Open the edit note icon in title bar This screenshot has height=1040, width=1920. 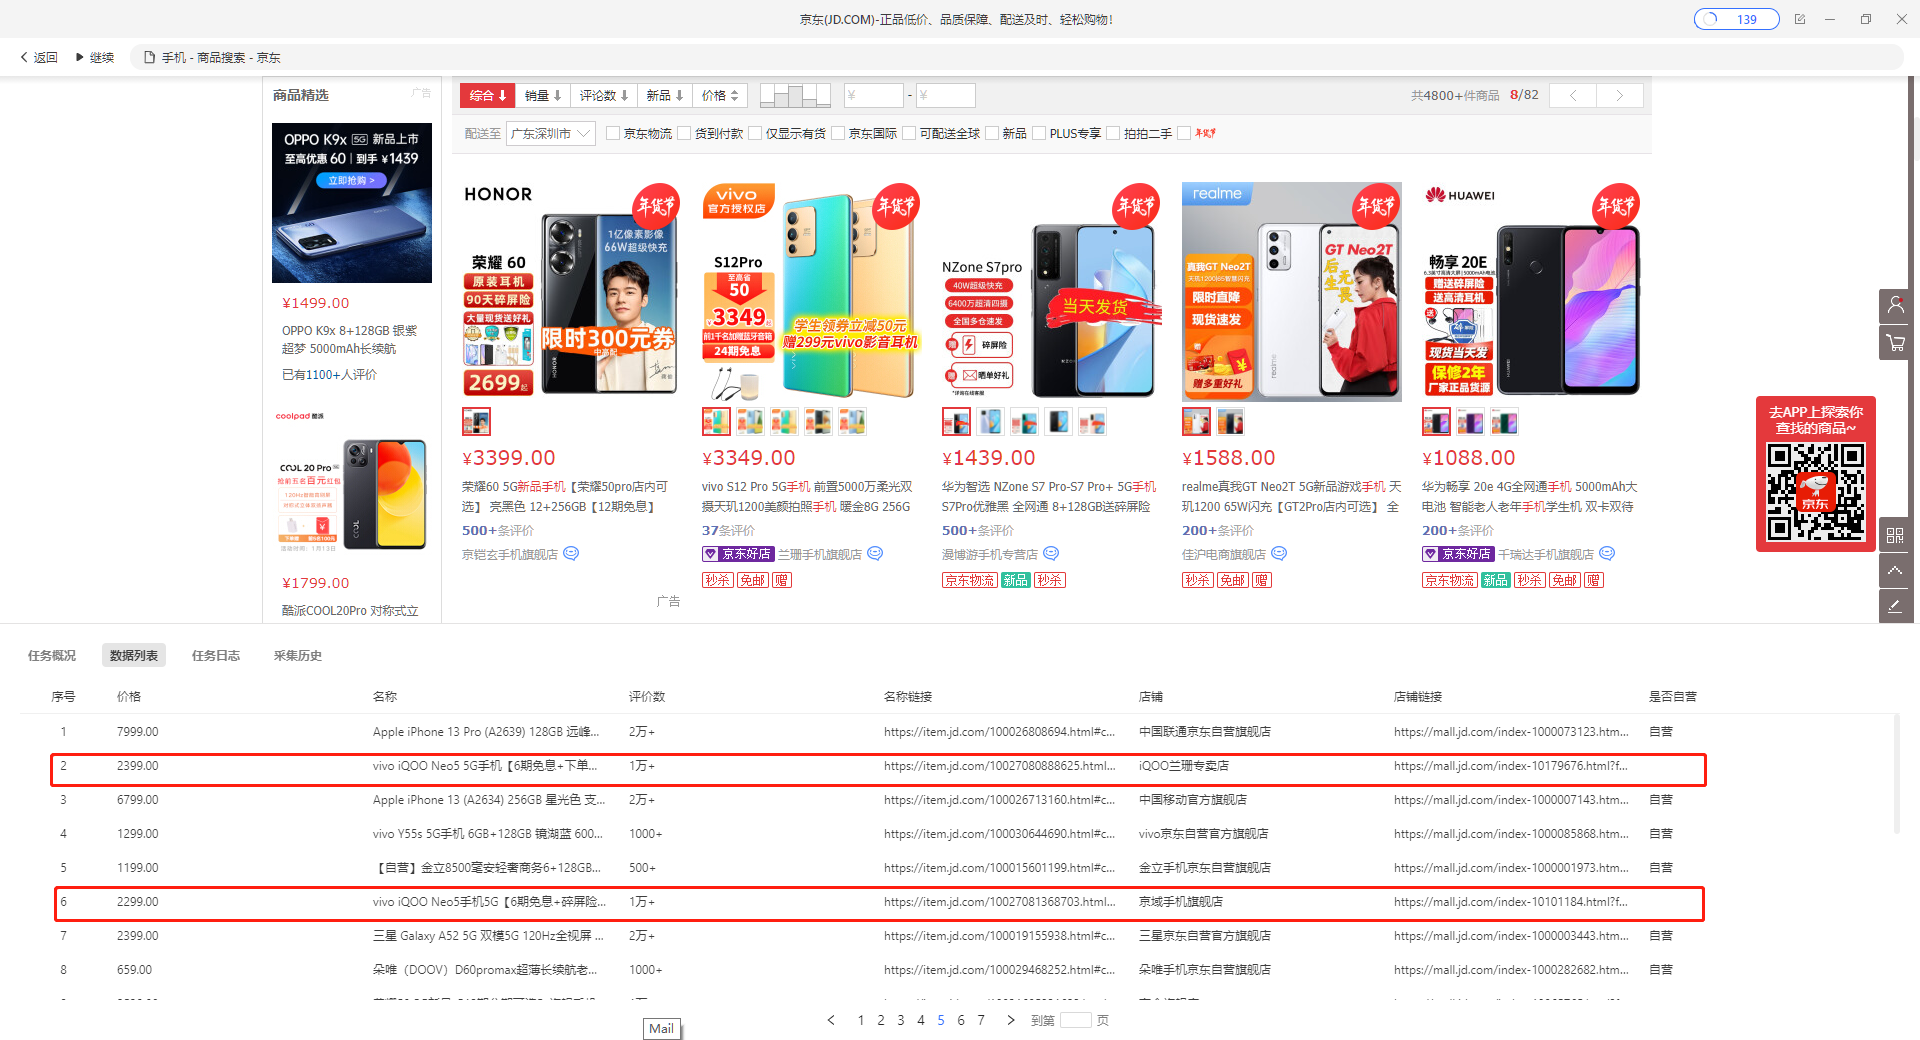click(1800, 19)
